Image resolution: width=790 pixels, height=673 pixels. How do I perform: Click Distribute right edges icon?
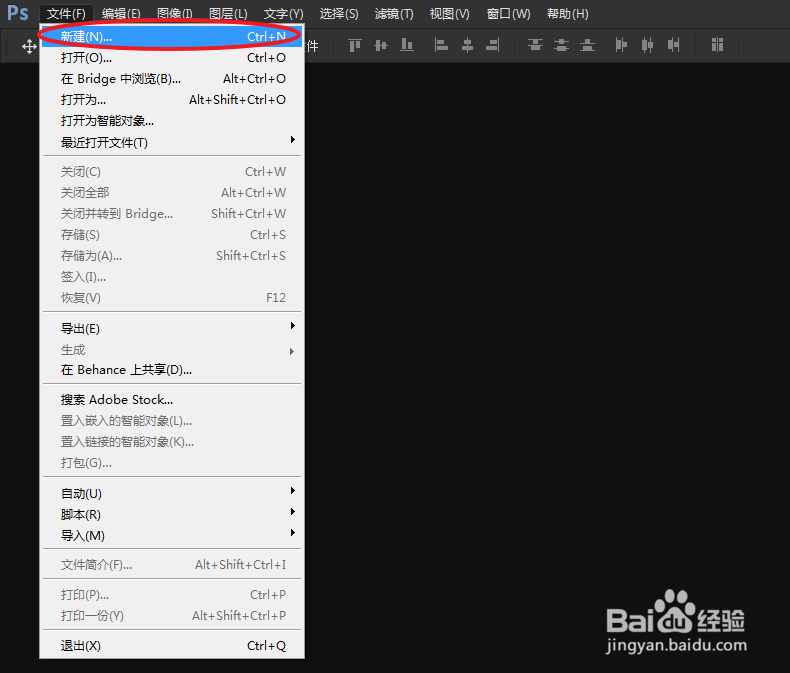(x=674, y=46)
